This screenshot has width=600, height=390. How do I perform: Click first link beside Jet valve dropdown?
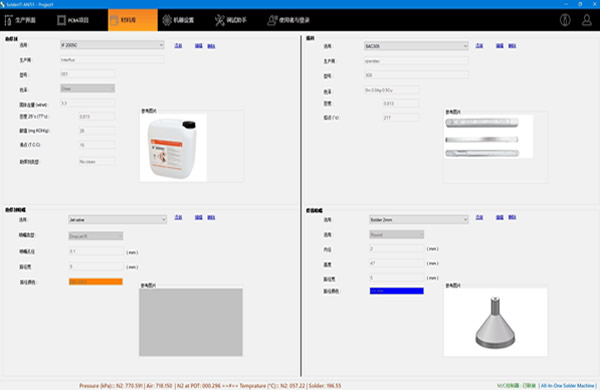[x=178, y=217]
